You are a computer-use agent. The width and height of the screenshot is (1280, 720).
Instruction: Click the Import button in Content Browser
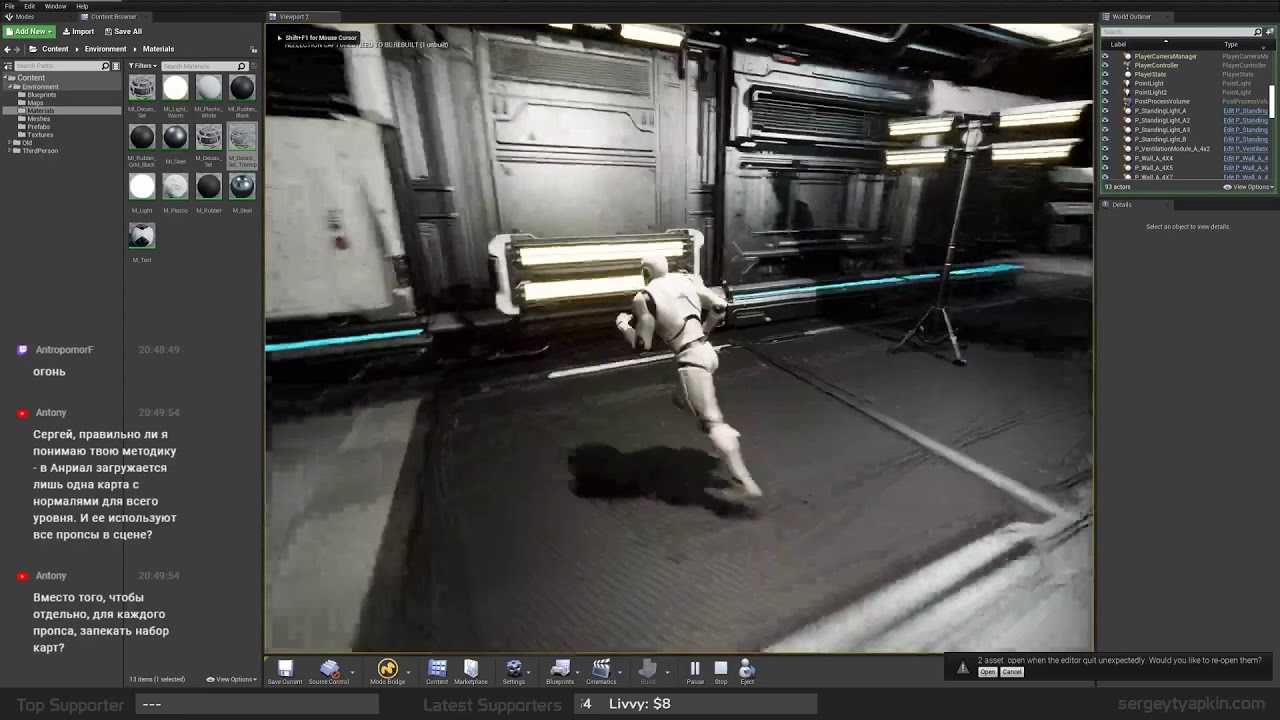tap(78, 31)
